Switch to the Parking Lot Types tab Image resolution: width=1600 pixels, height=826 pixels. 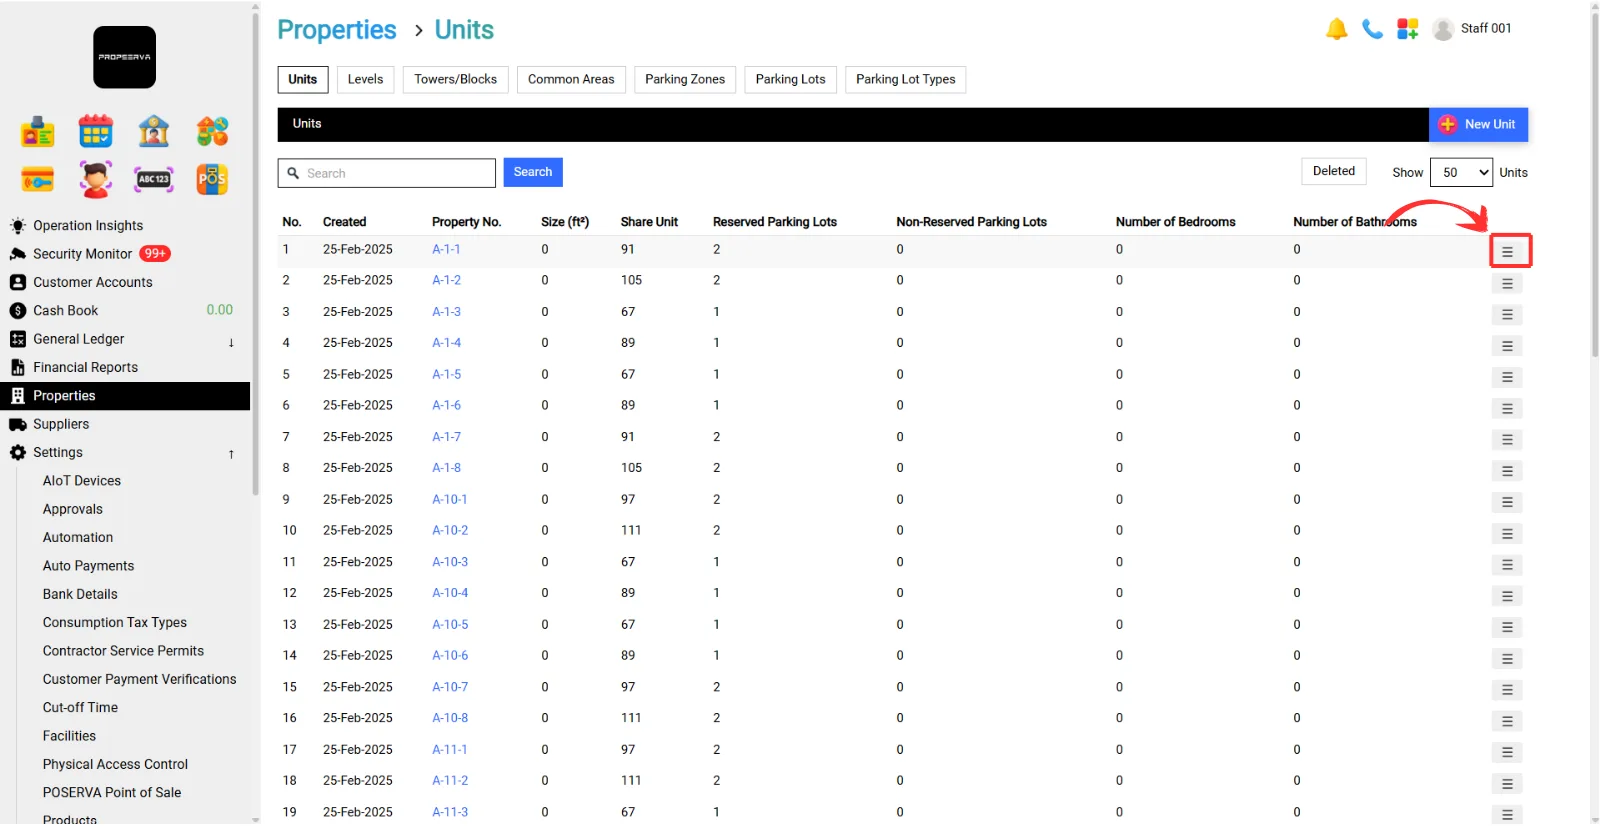click(905, 80)
